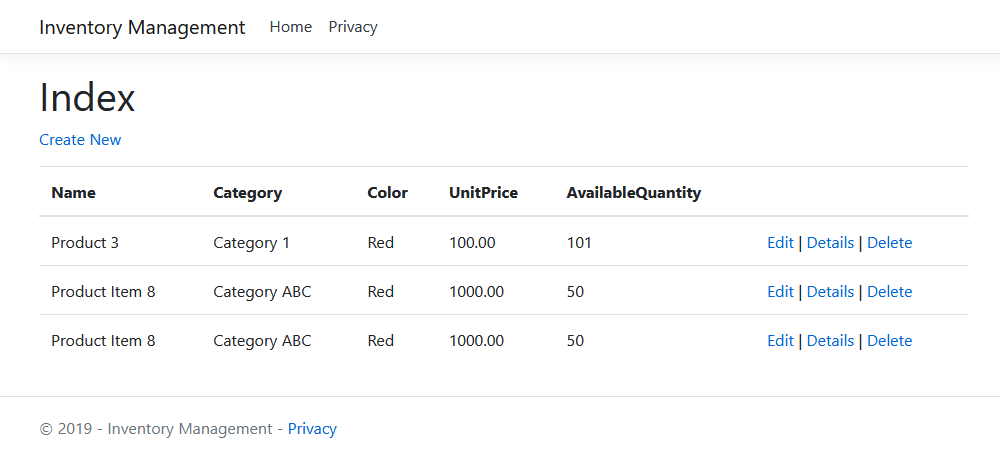Select the AvailableQuantity column header
Viewport: 1000px width, 453px height.
click(633, 193)
